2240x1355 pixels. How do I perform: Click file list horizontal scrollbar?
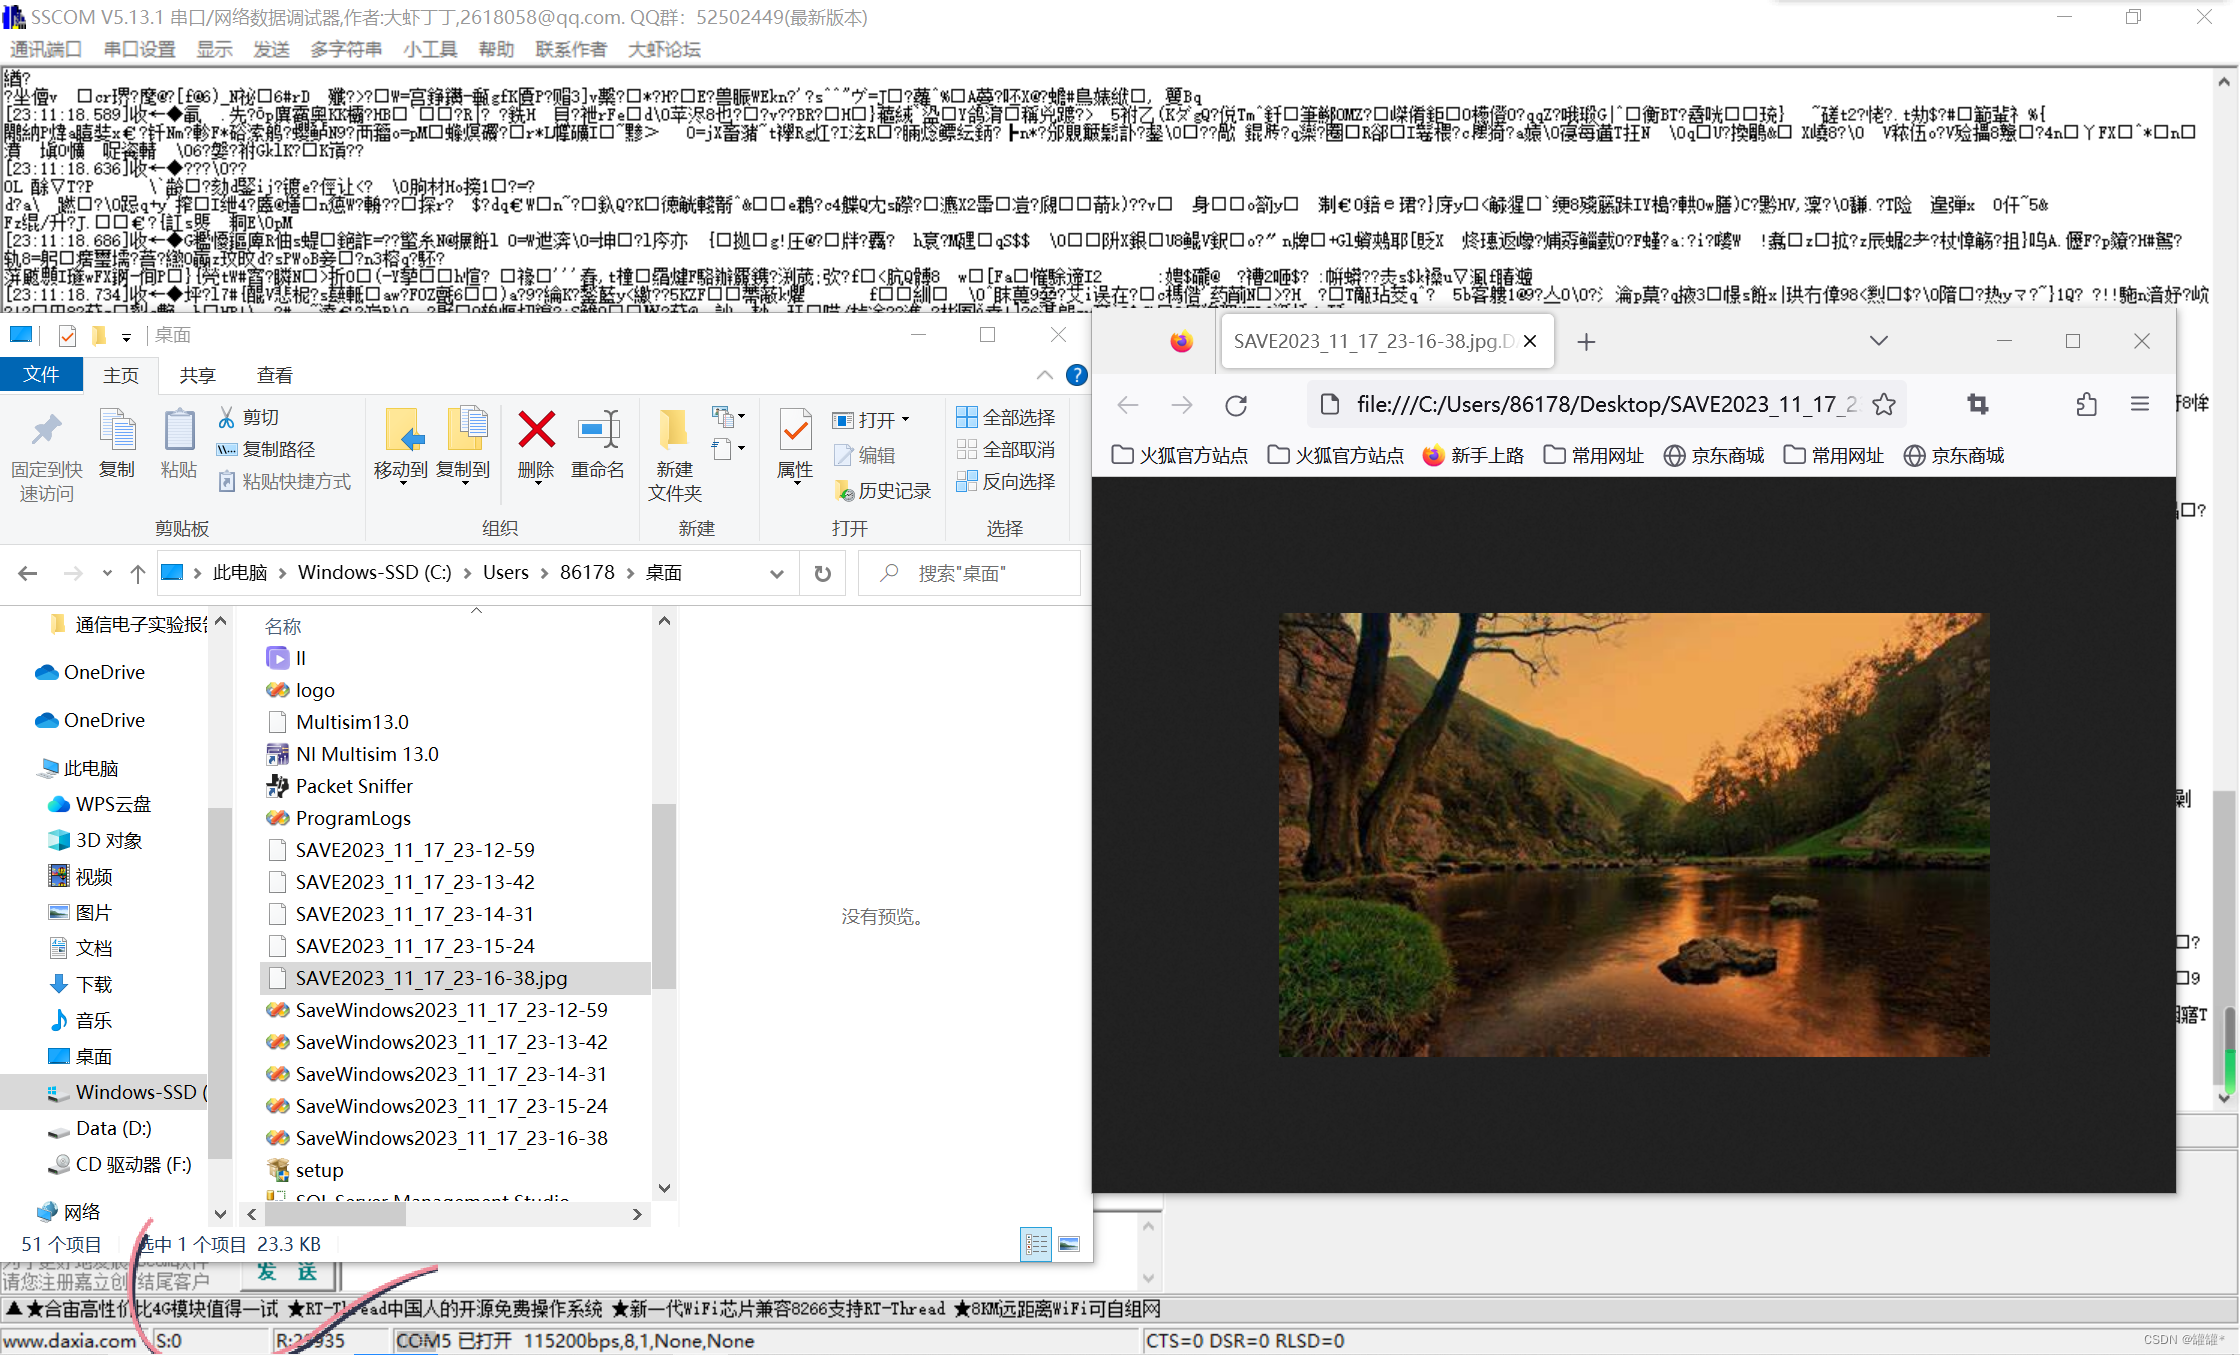coord(337,1214)
